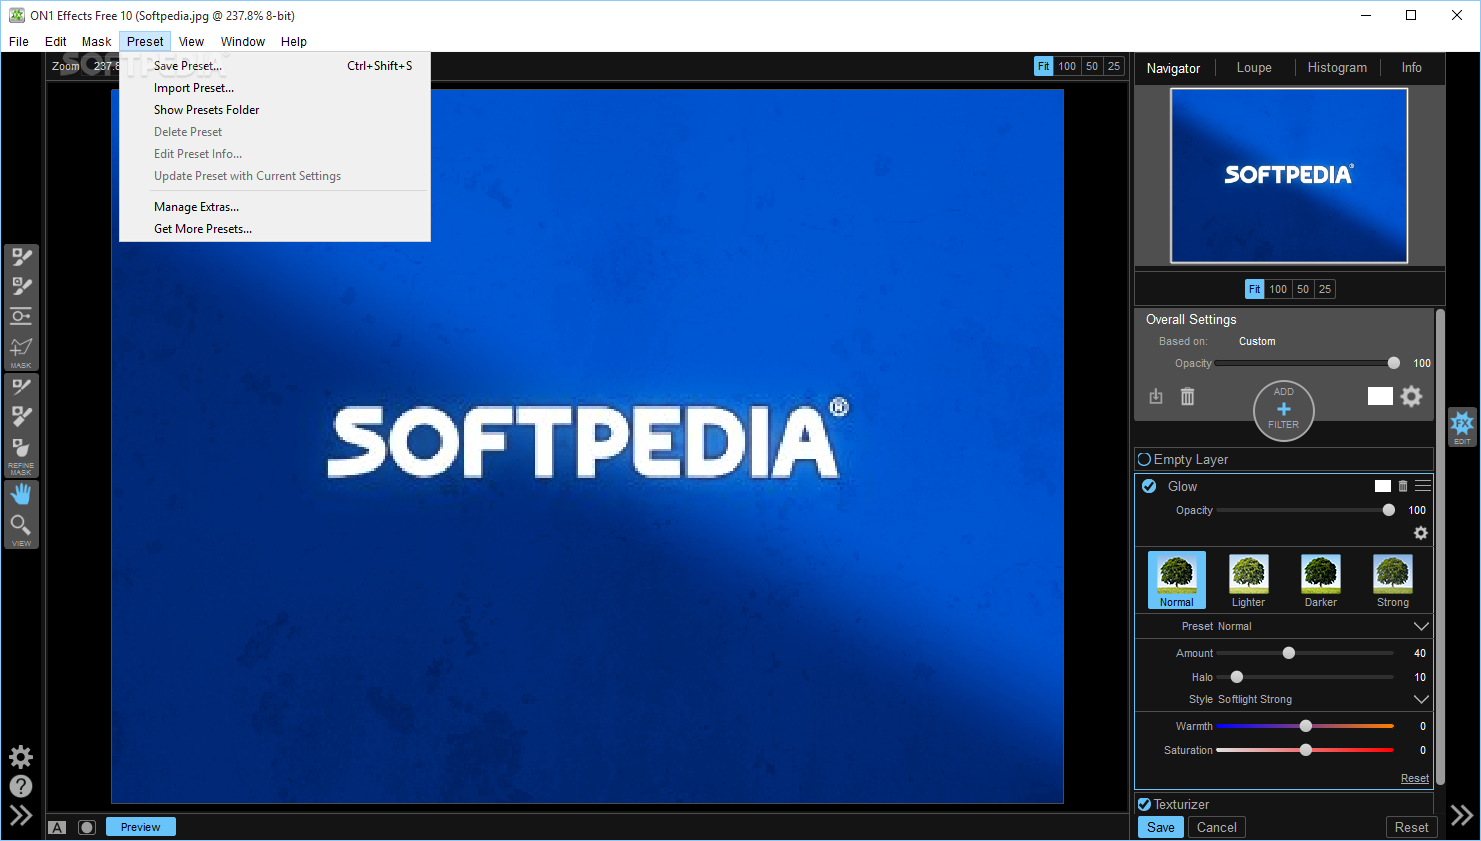Screen dimensions: 1481x841
Task: Select the Masking Brush tool
Action: (21, 258)
